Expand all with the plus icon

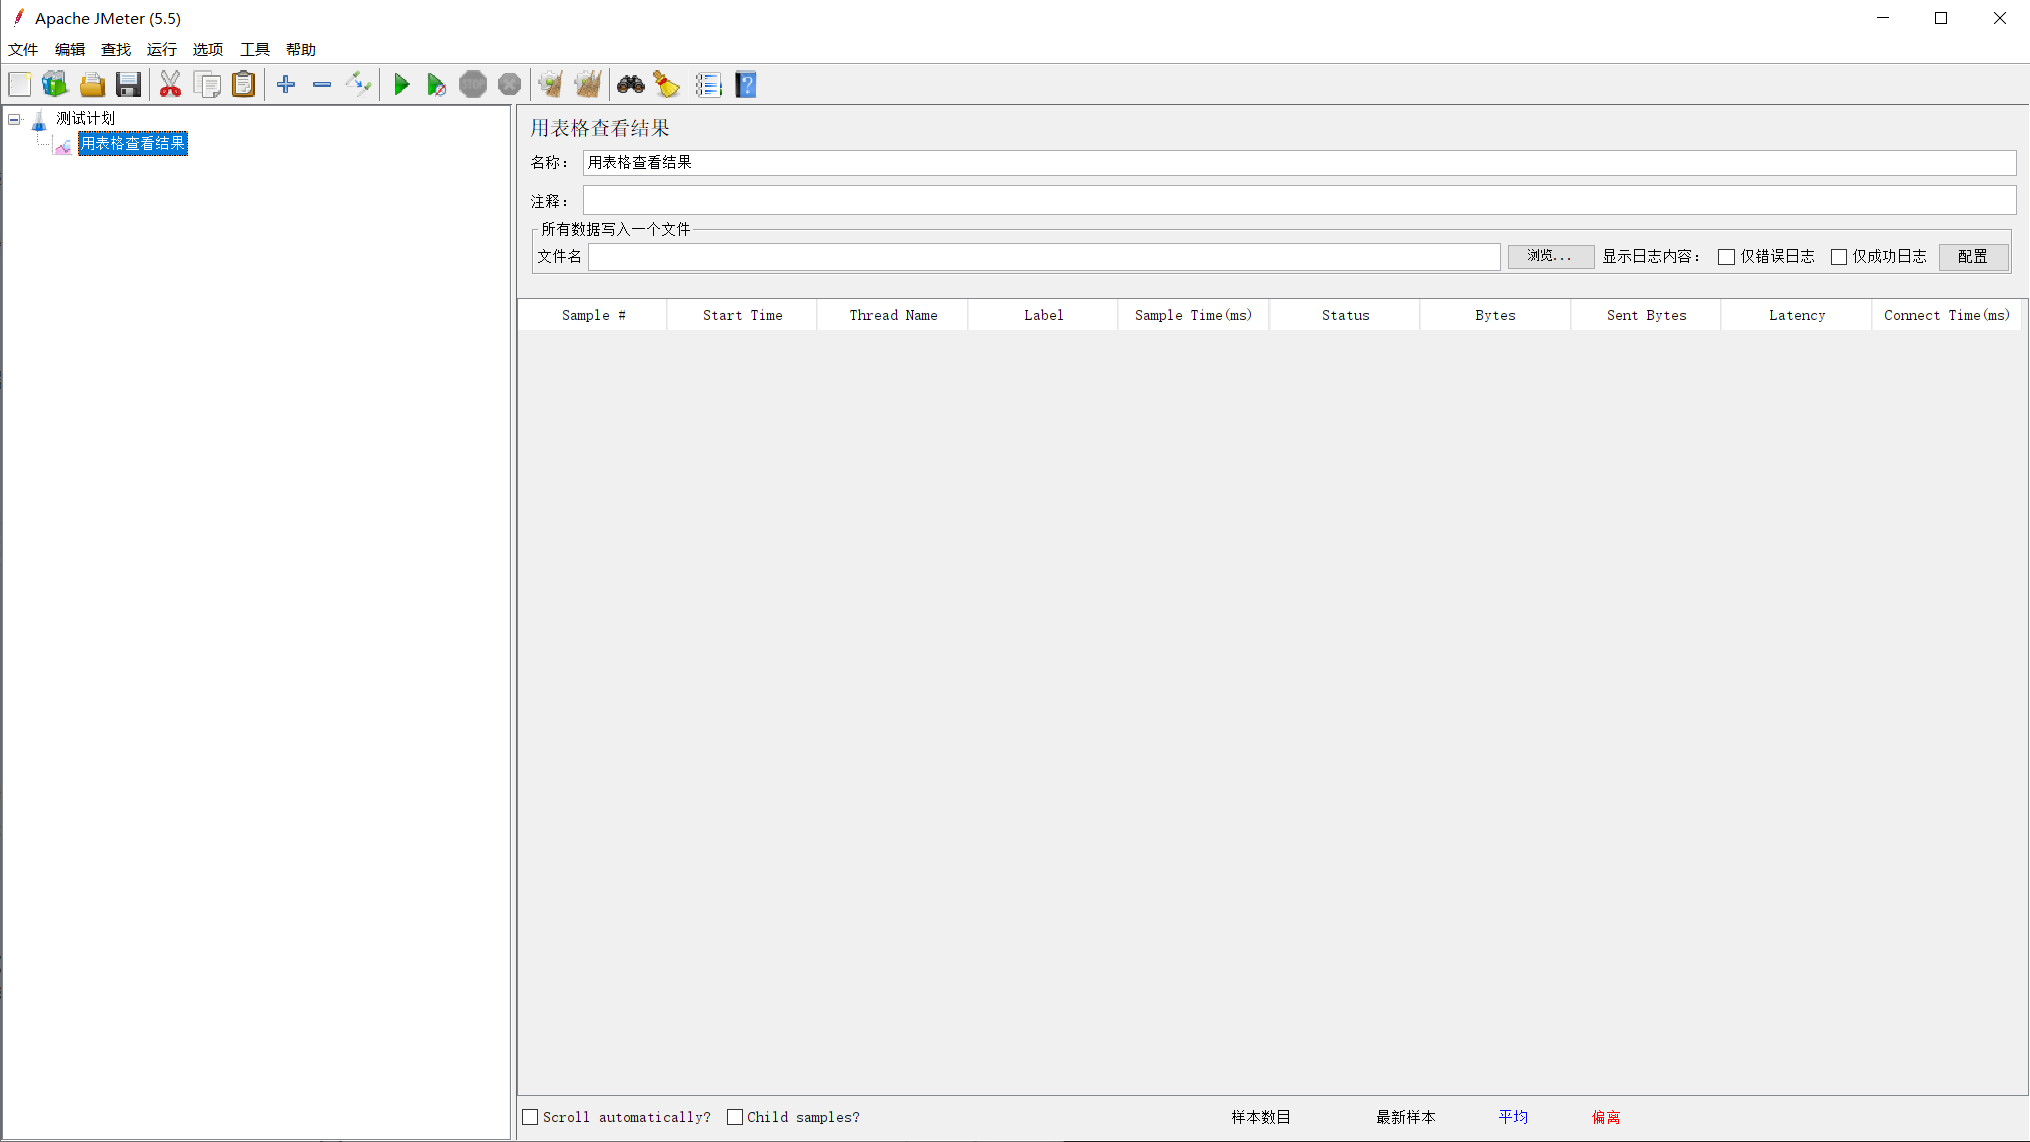286,85
